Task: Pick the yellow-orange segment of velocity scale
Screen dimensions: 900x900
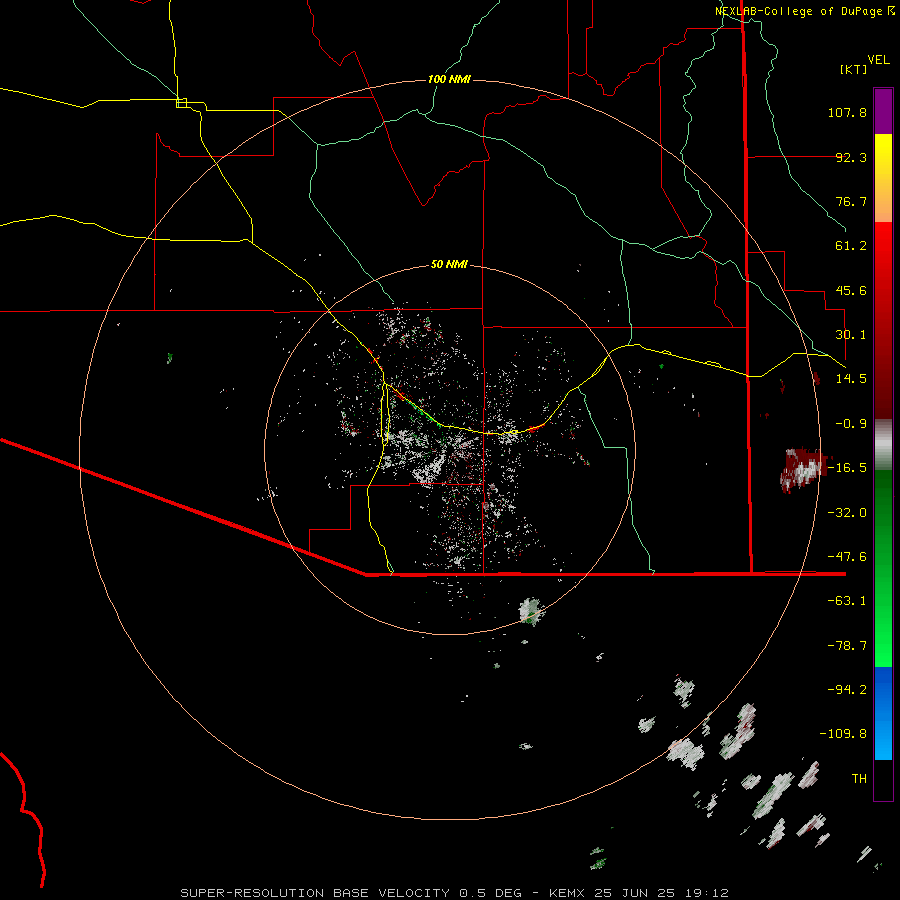Action: (x=883, y=178)
